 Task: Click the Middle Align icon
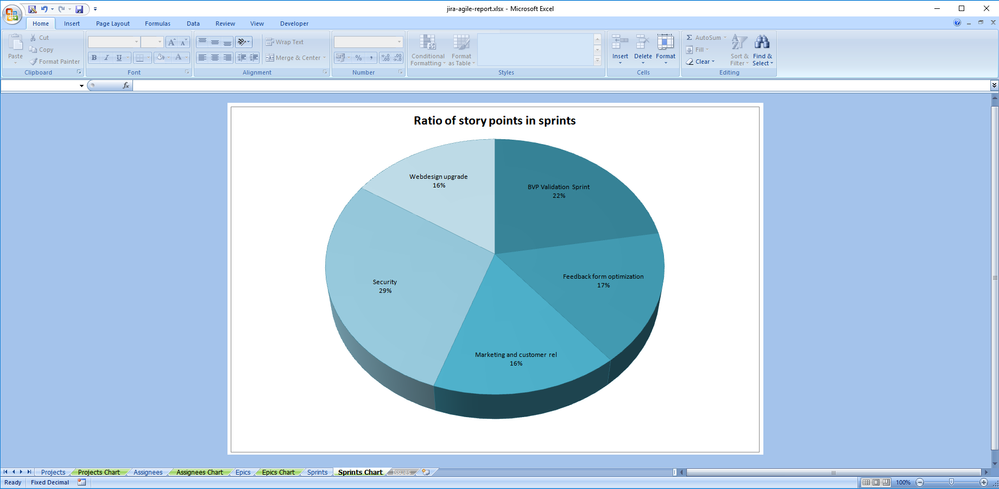tap(215, 42)
